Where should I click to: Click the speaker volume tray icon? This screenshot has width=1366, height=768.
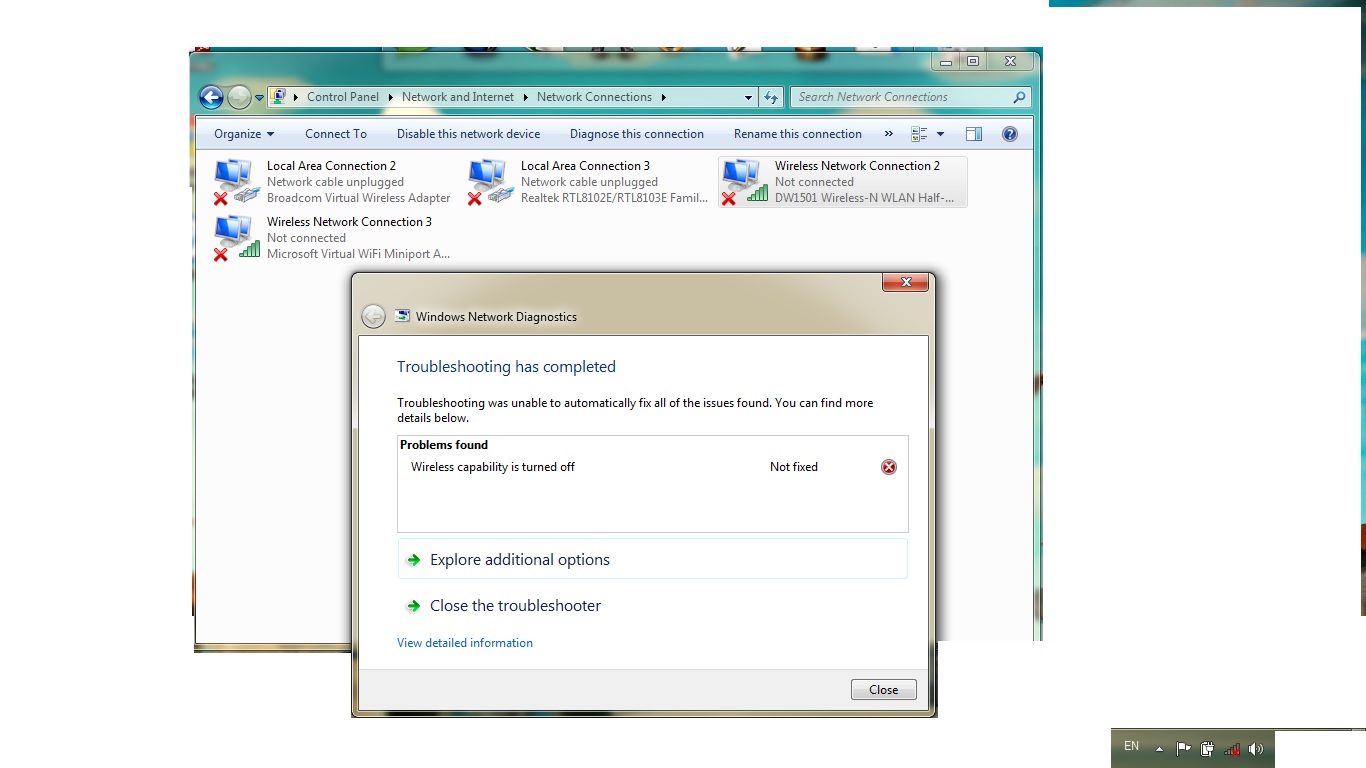click(x=1256, y=748)
